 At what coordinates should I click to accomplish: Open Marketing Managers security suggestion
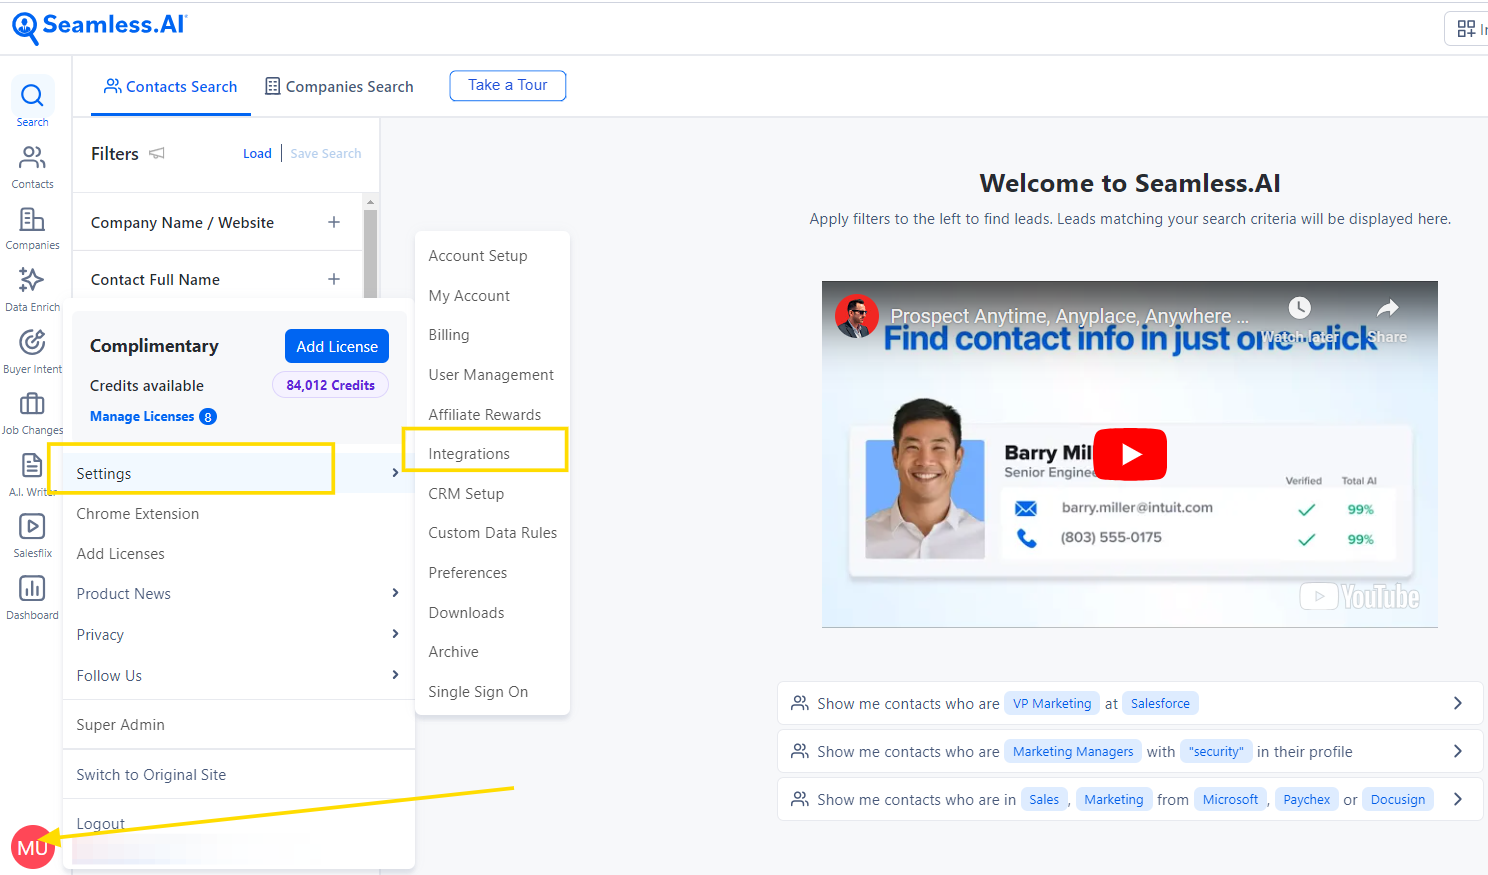(1130, 751)
